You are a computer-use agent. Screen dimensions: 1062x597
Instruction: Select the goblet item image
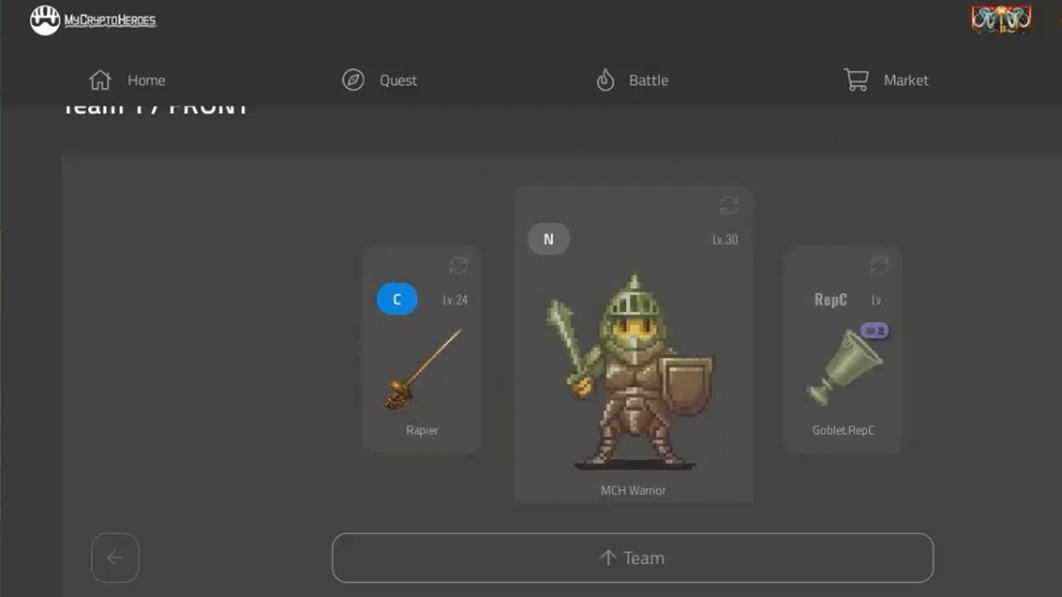(x=843, y=368)
